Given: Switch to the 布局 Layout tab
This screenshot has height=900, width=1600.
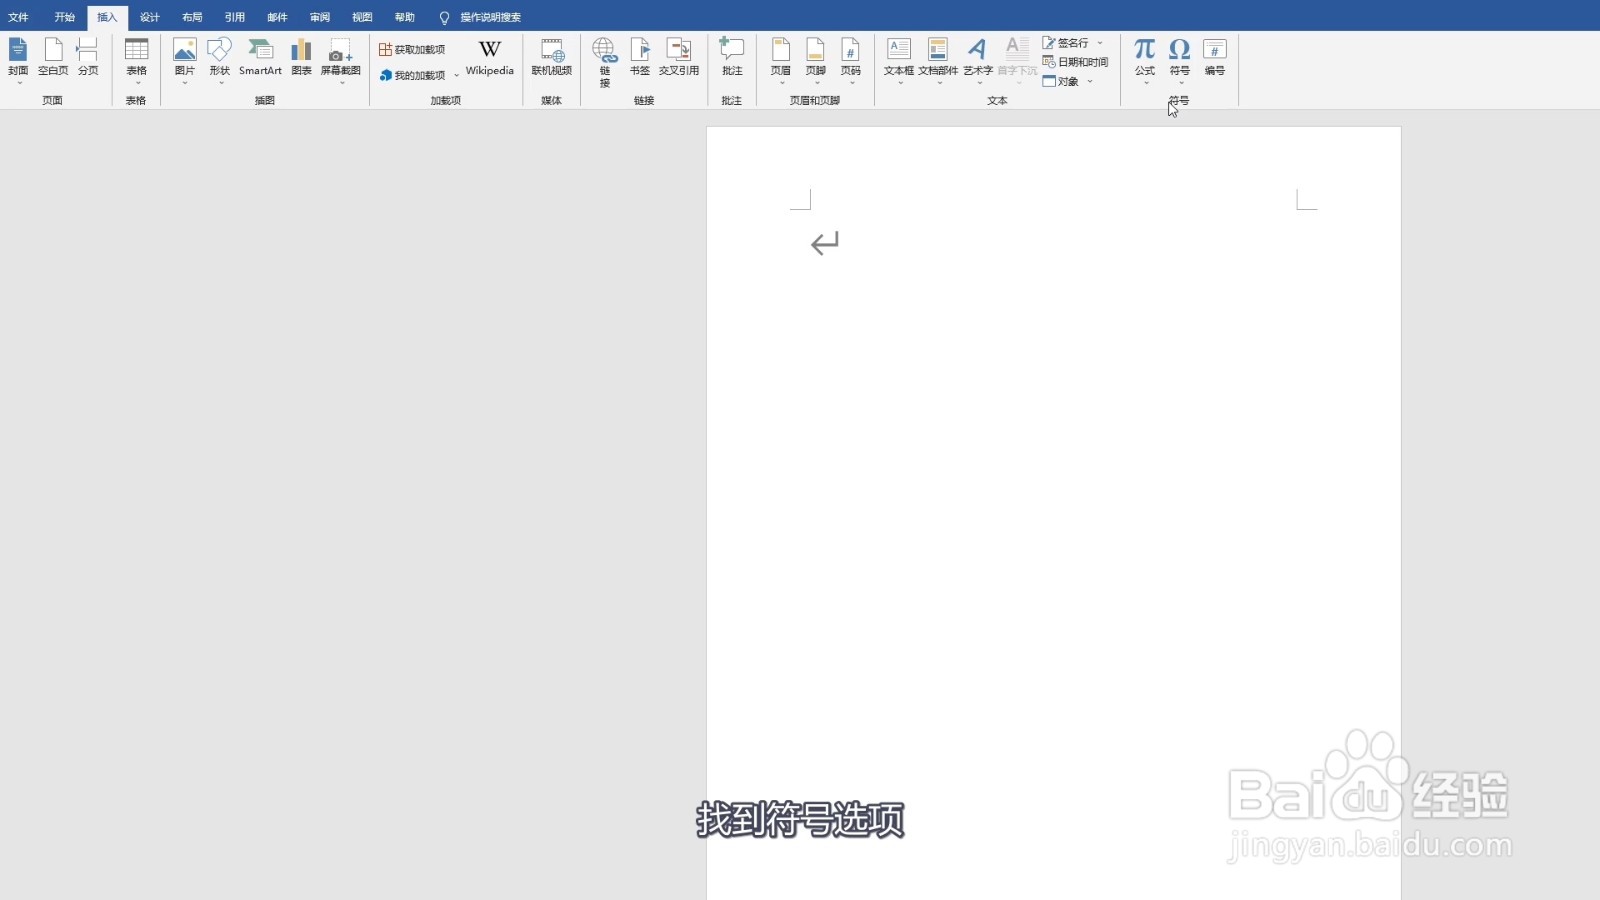Looking at the screenshot, I should tap(192, 17).
